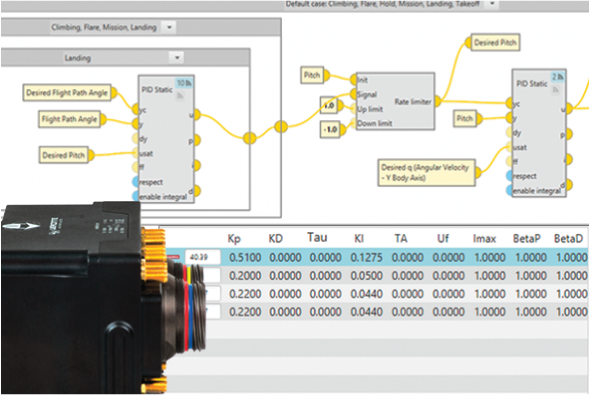Click the BetaD column header
Screen dimensions: 590x395
pos(568,239)
